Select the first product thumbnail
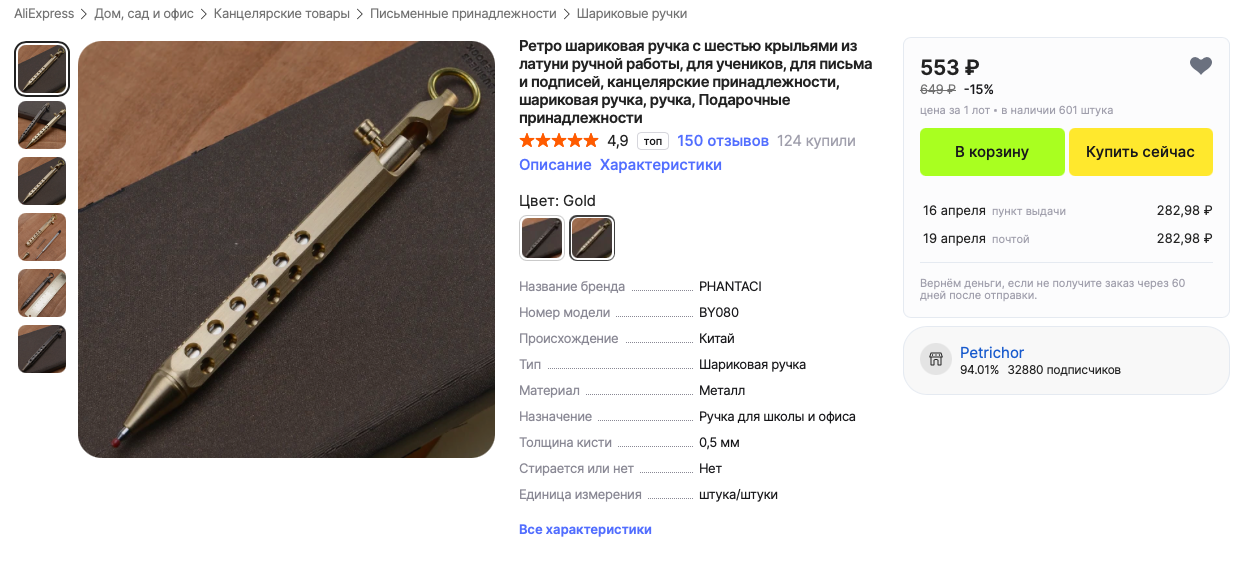The height and width of the screenshot is (569, 1235). coord(42,69)
